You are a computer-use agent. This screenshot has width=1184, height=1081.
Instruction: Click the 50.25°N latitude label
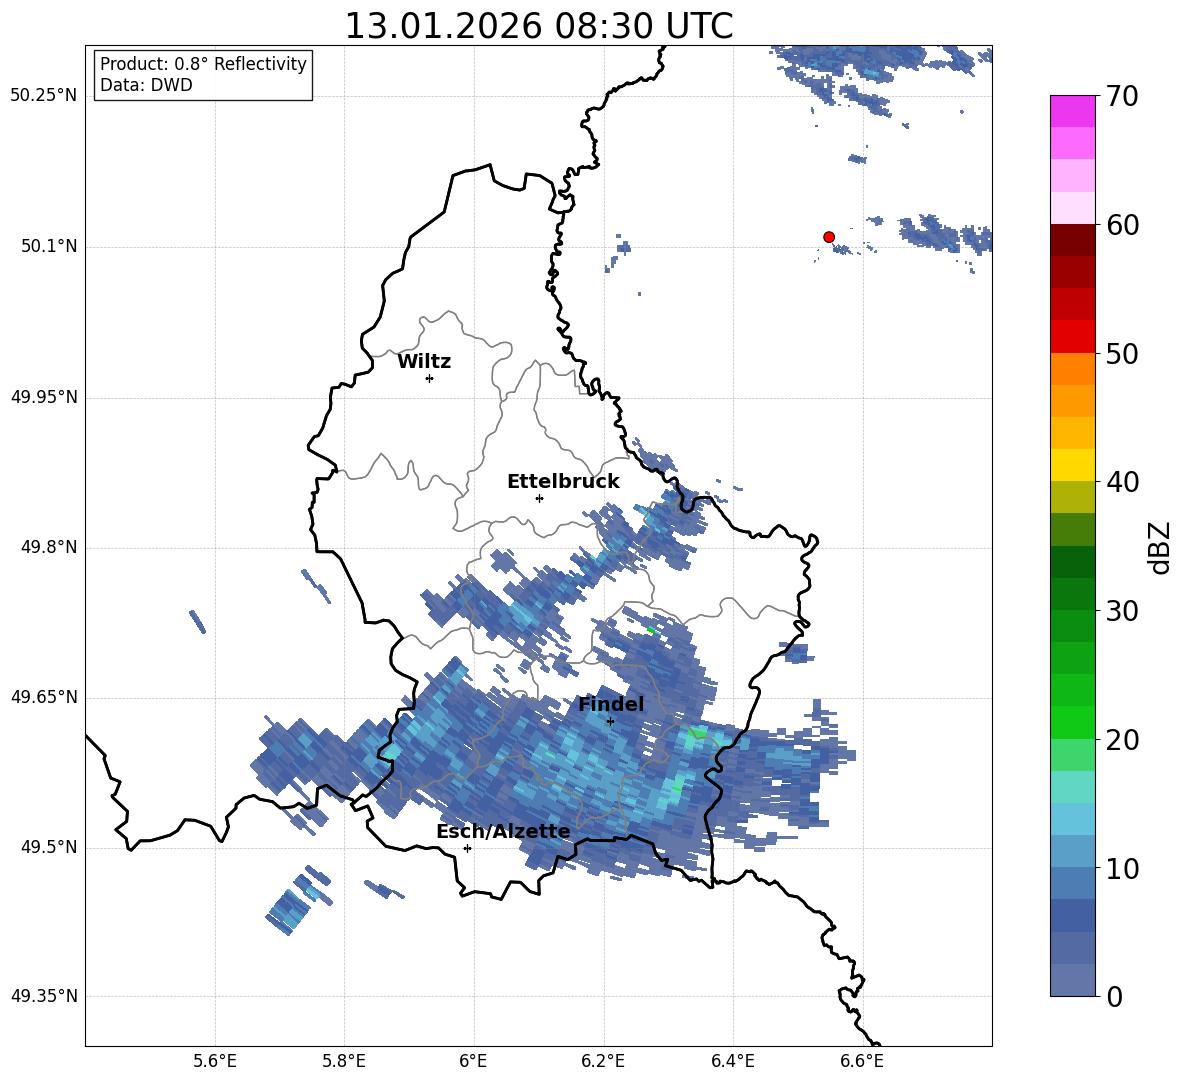click(44, 96)
